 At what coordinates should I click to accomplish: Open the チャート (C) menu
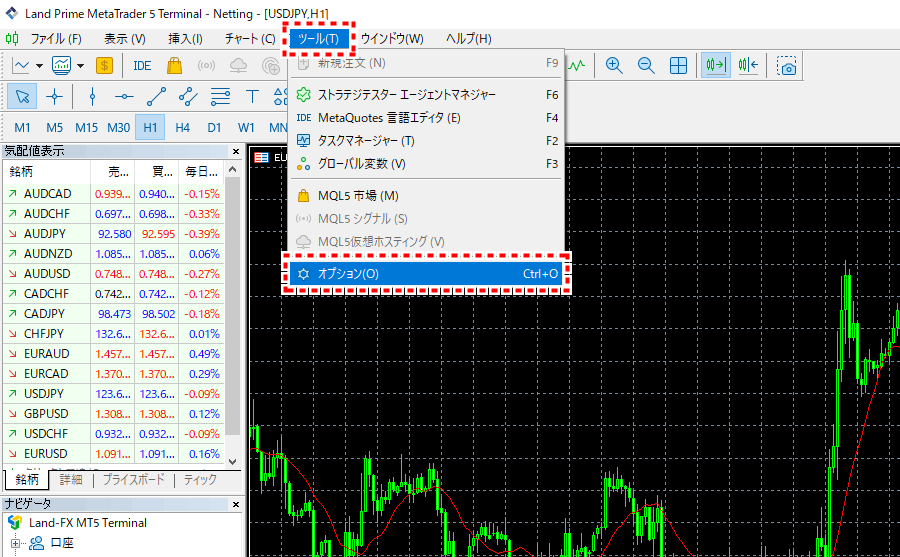[x=250, y=39]
